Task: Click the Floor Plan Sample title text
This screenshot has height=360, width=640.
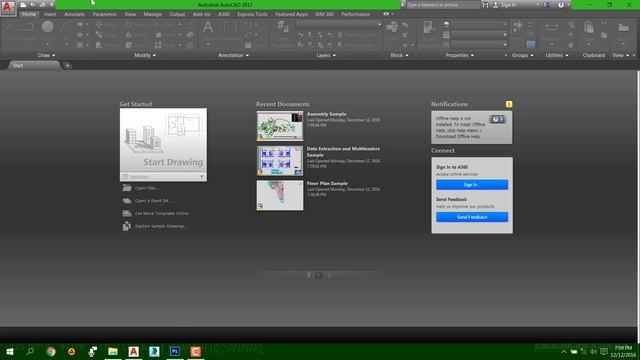Action: 327,183
